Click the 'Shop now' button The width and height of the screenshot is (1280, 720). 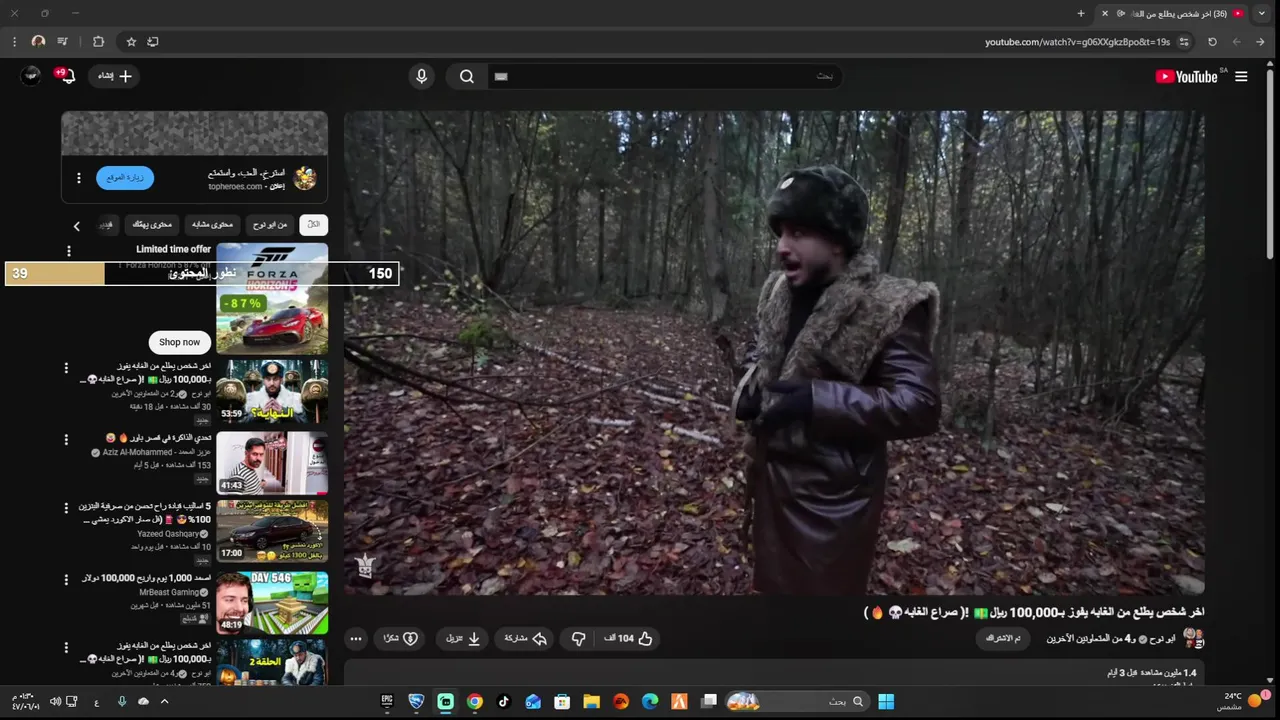[180, 342]
